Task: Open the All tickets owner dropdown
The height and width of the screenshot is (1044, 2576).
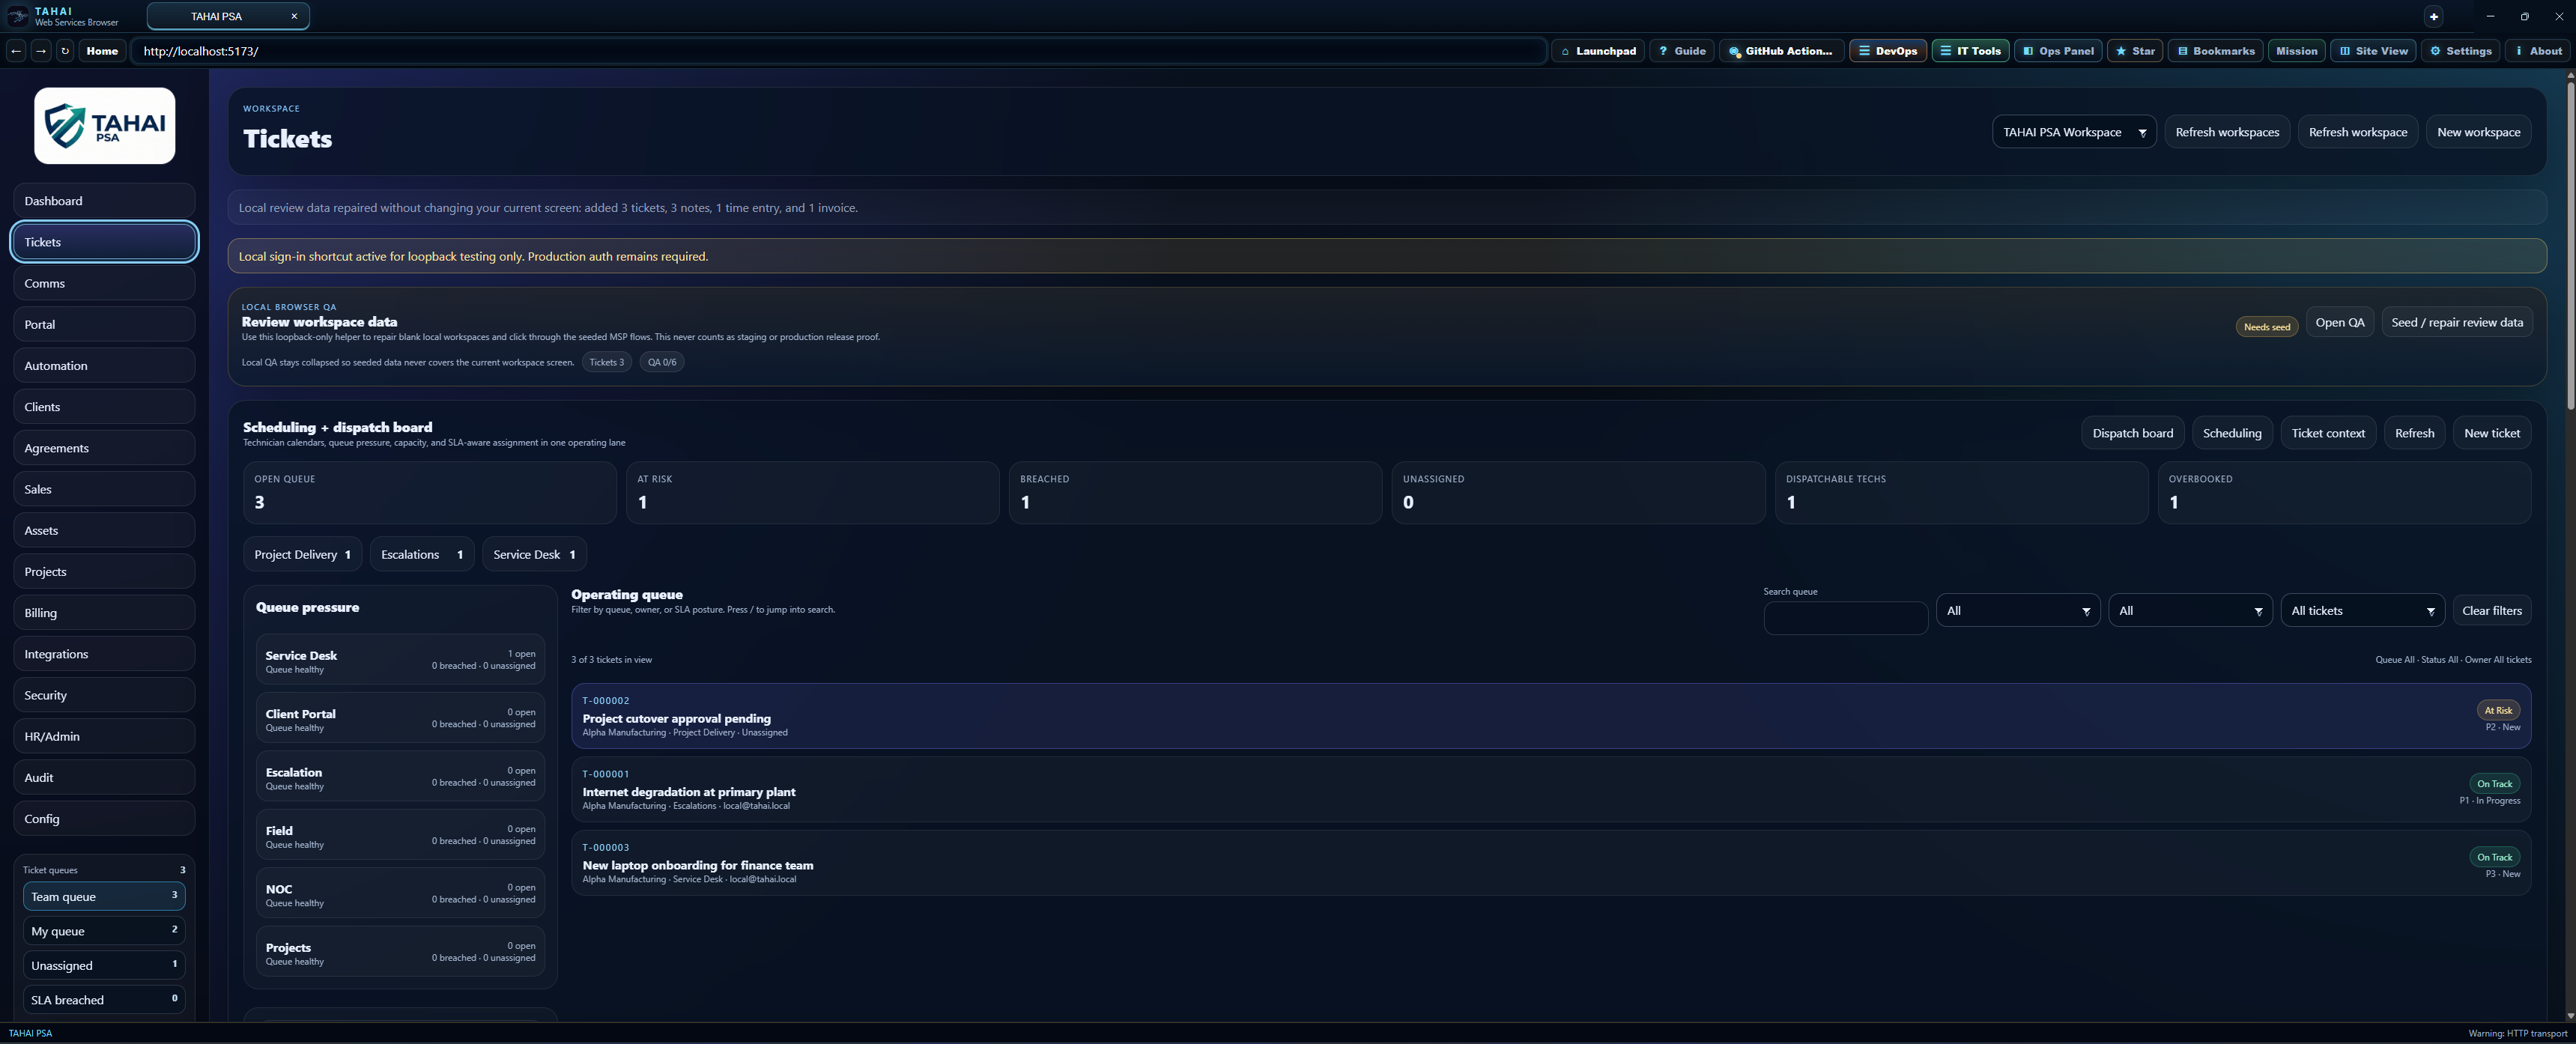Action: [2362, 610]
